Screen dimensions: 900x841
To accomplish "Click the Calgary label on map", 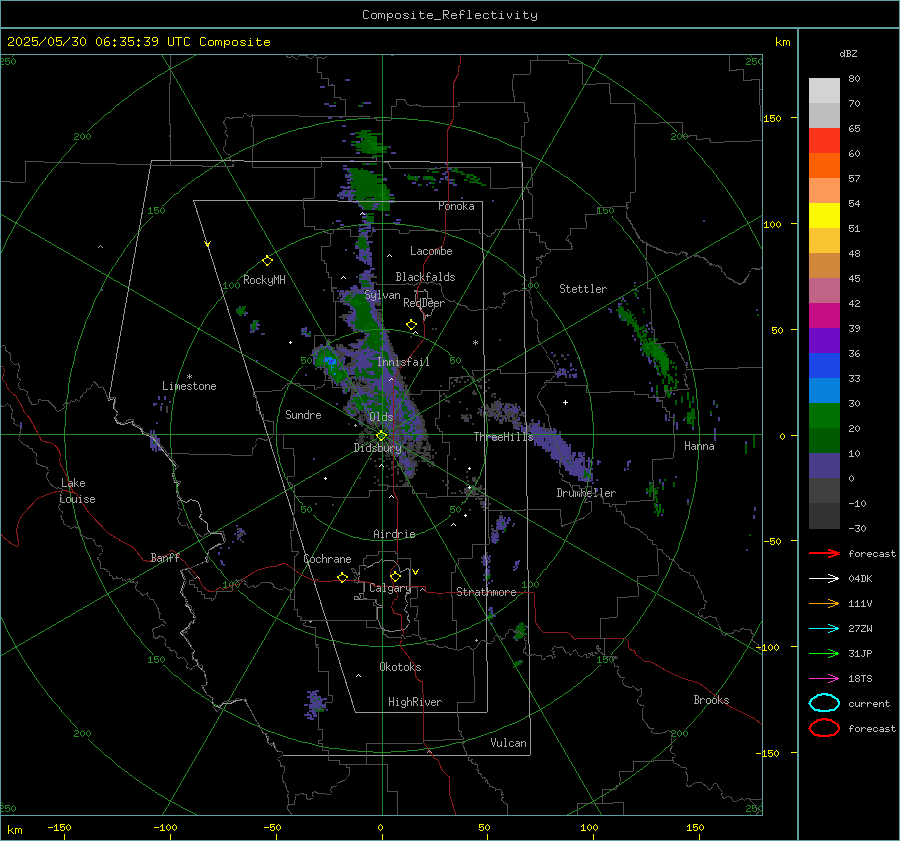I will (390, 588).
